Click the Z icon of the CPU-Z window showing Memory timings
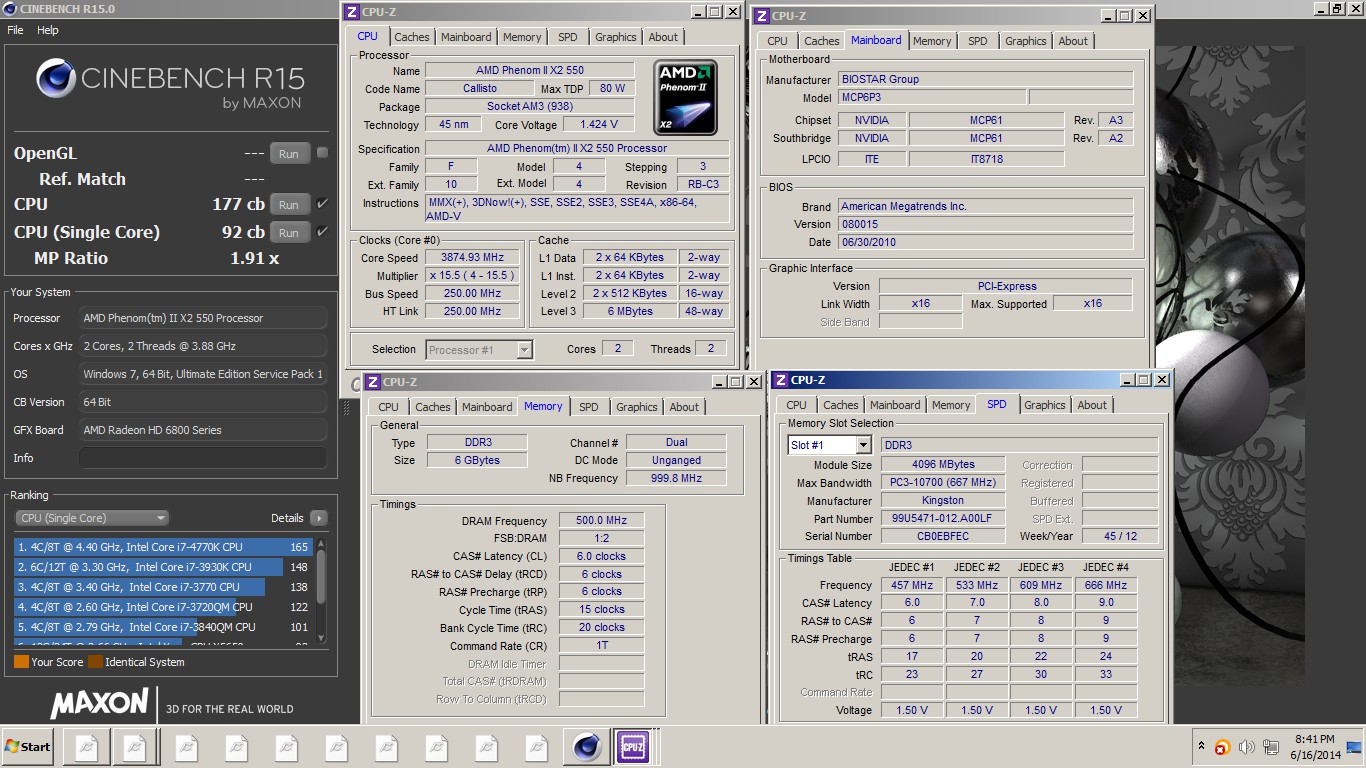This screenshot has height=768, width=1366. pos(372,382)
